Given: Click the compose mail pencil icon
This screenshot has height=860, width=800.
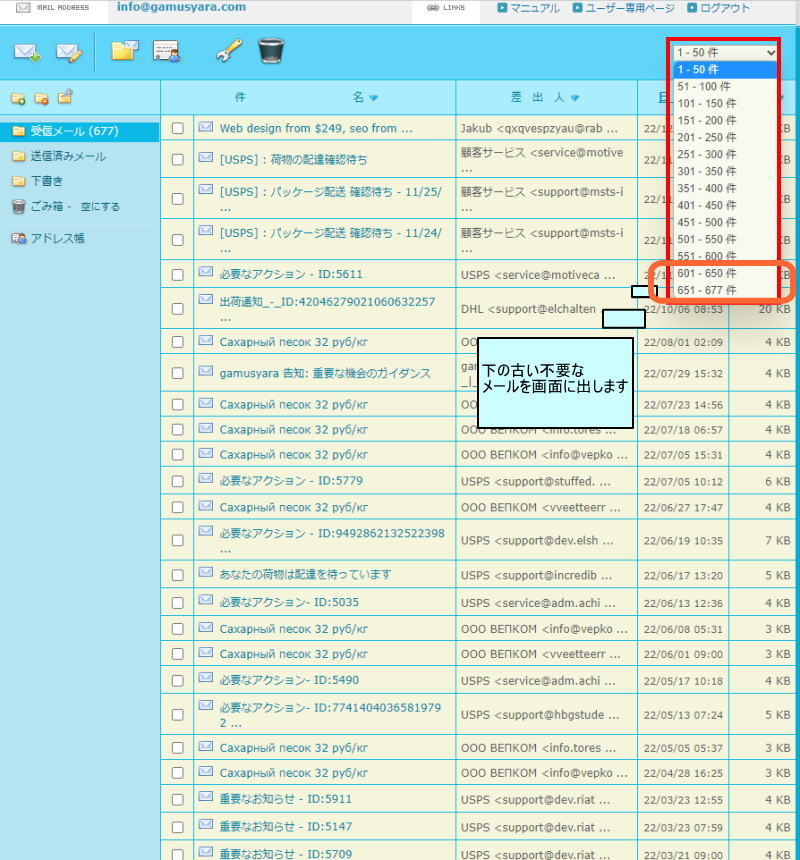Looking at the screenshot, I should 69,52.
